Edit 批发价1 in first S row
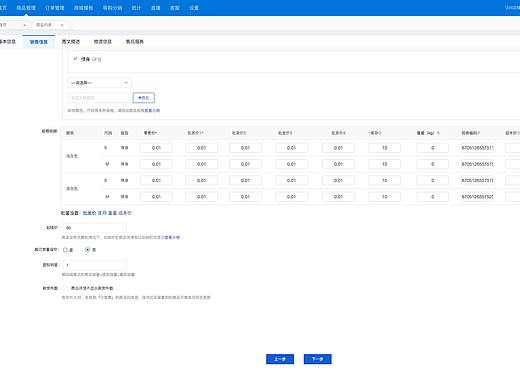The height and width of the screenshot is (390, 520). (201, 148)
